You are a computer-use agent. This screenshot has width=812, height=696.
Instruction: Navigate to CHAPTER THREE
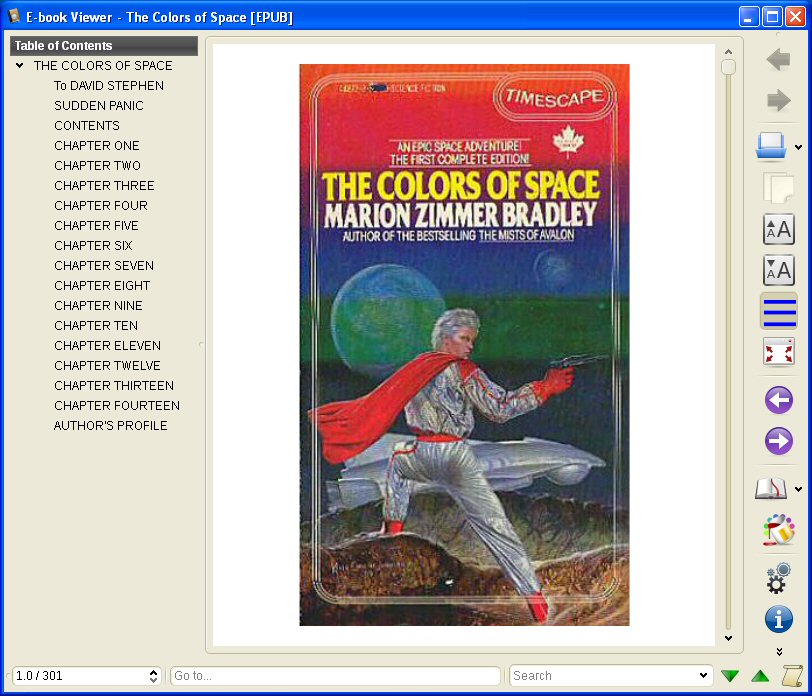pos(104,185)
